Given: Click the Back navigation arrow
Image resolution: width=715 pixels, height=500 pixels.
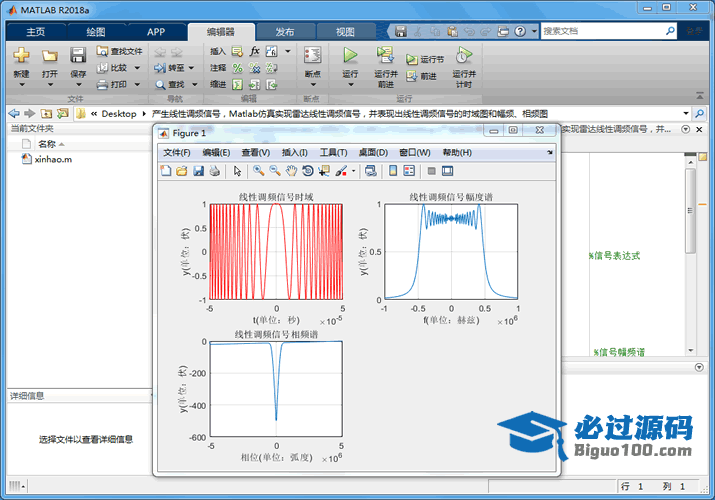Looking at the screenshot, I should [14, 113].
